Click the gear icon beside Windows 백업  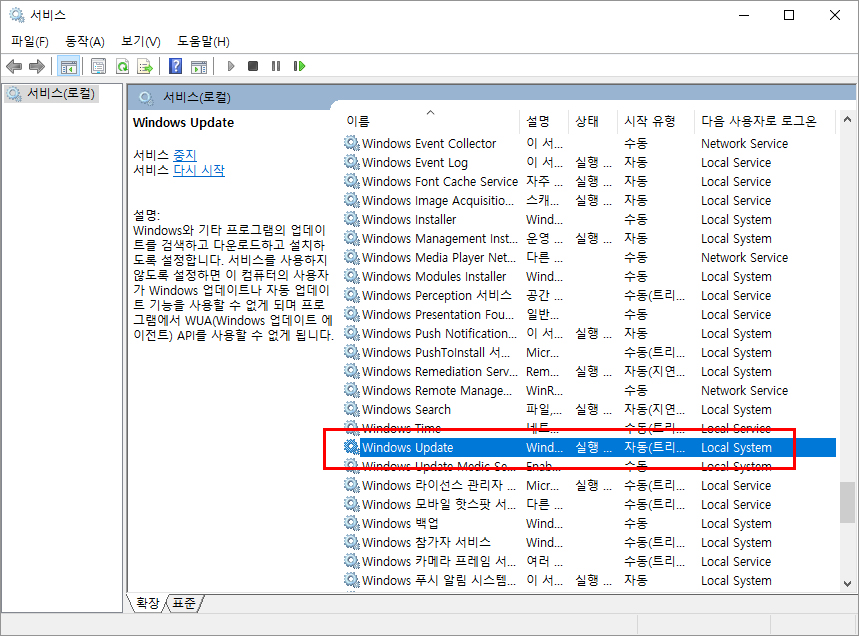tap(351, 523)
